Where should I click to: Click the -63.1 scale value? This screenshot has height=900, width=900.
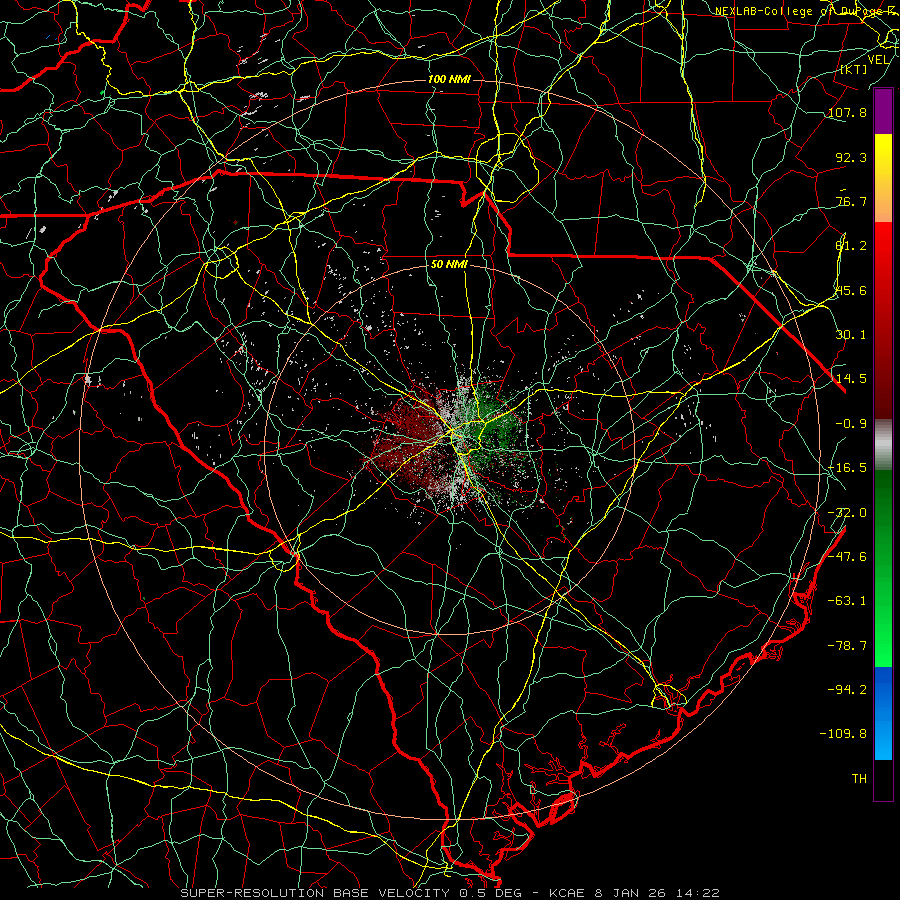point(847,601)
